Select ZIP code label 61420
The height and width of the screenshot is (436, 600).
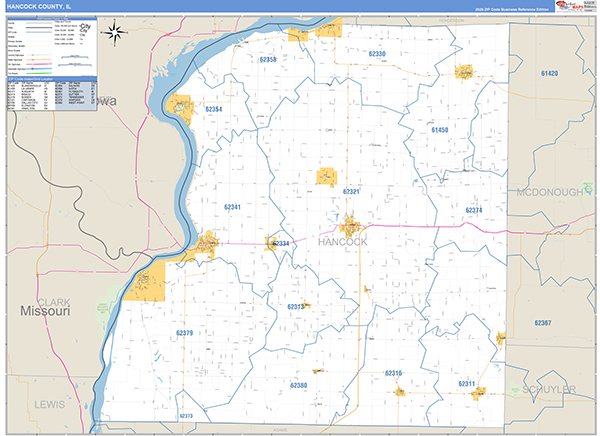point(549,73)
